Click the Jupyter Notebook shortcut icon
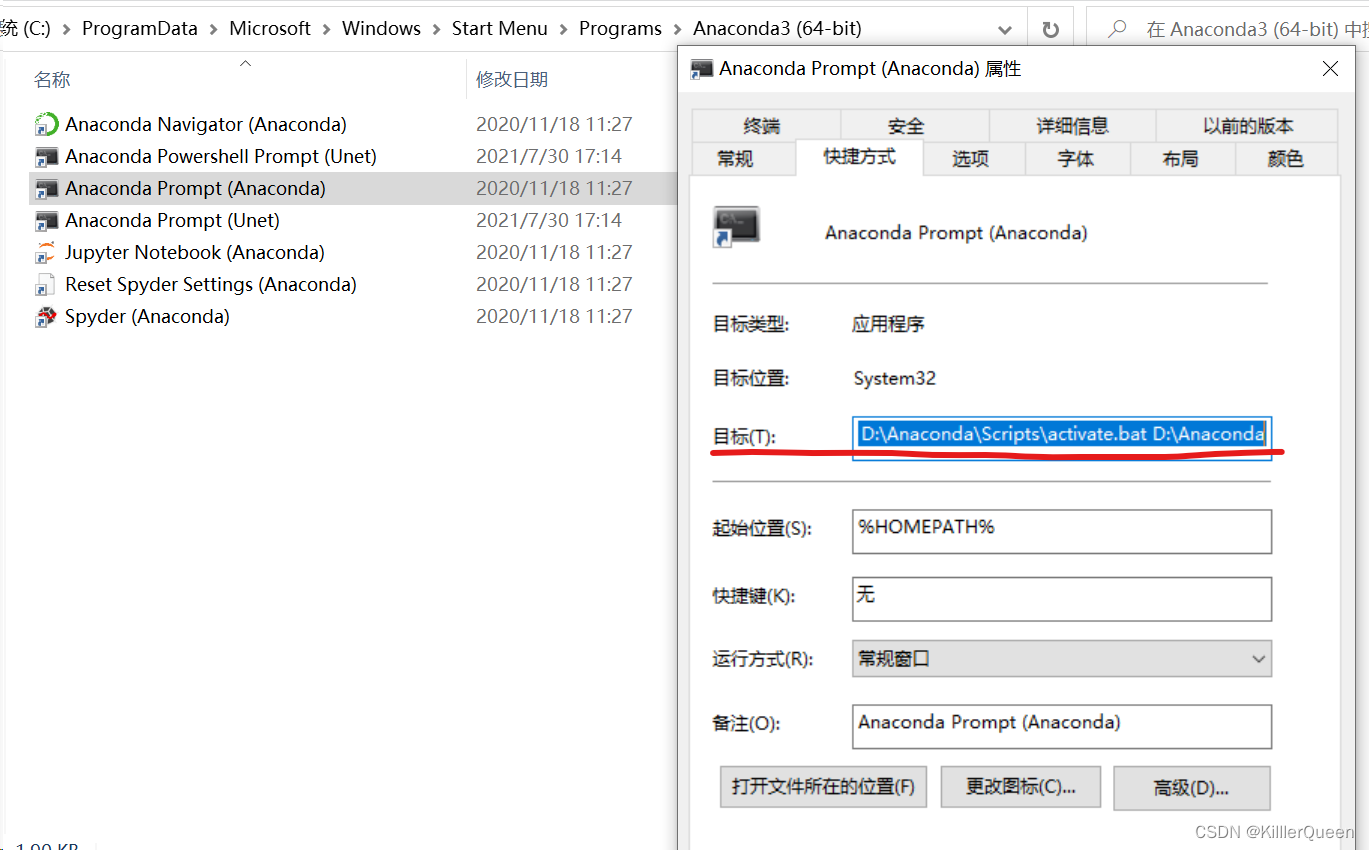1369x850 pixels. point(46,252)
